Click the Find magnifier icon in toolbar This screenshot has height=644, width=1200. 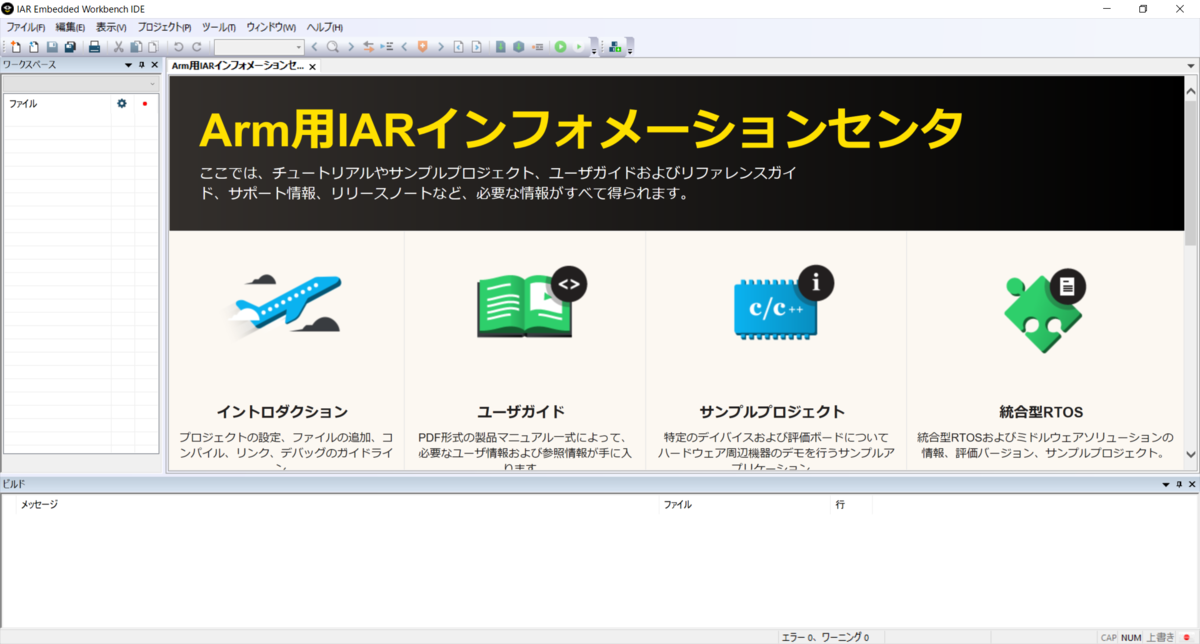(332, 47)
